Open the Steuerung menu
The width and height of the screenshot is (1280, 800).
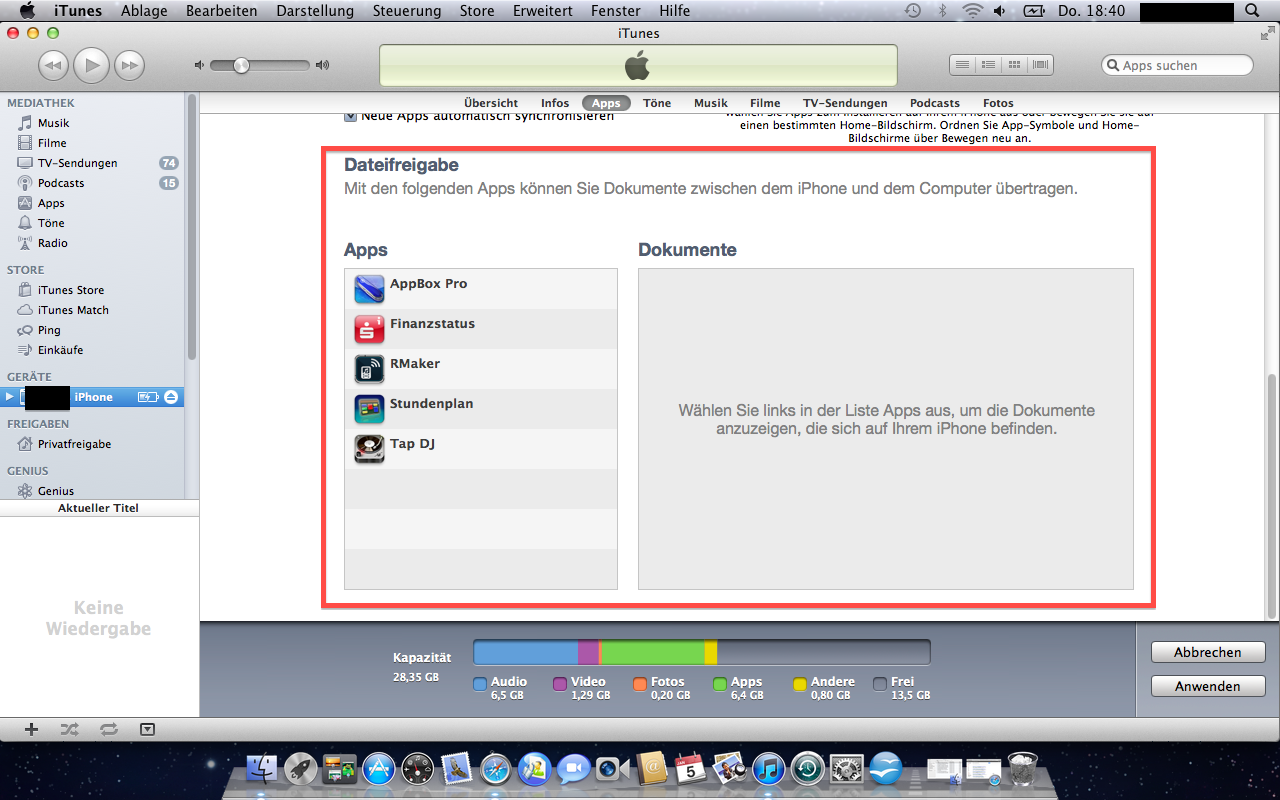click(x=407, y=11)
